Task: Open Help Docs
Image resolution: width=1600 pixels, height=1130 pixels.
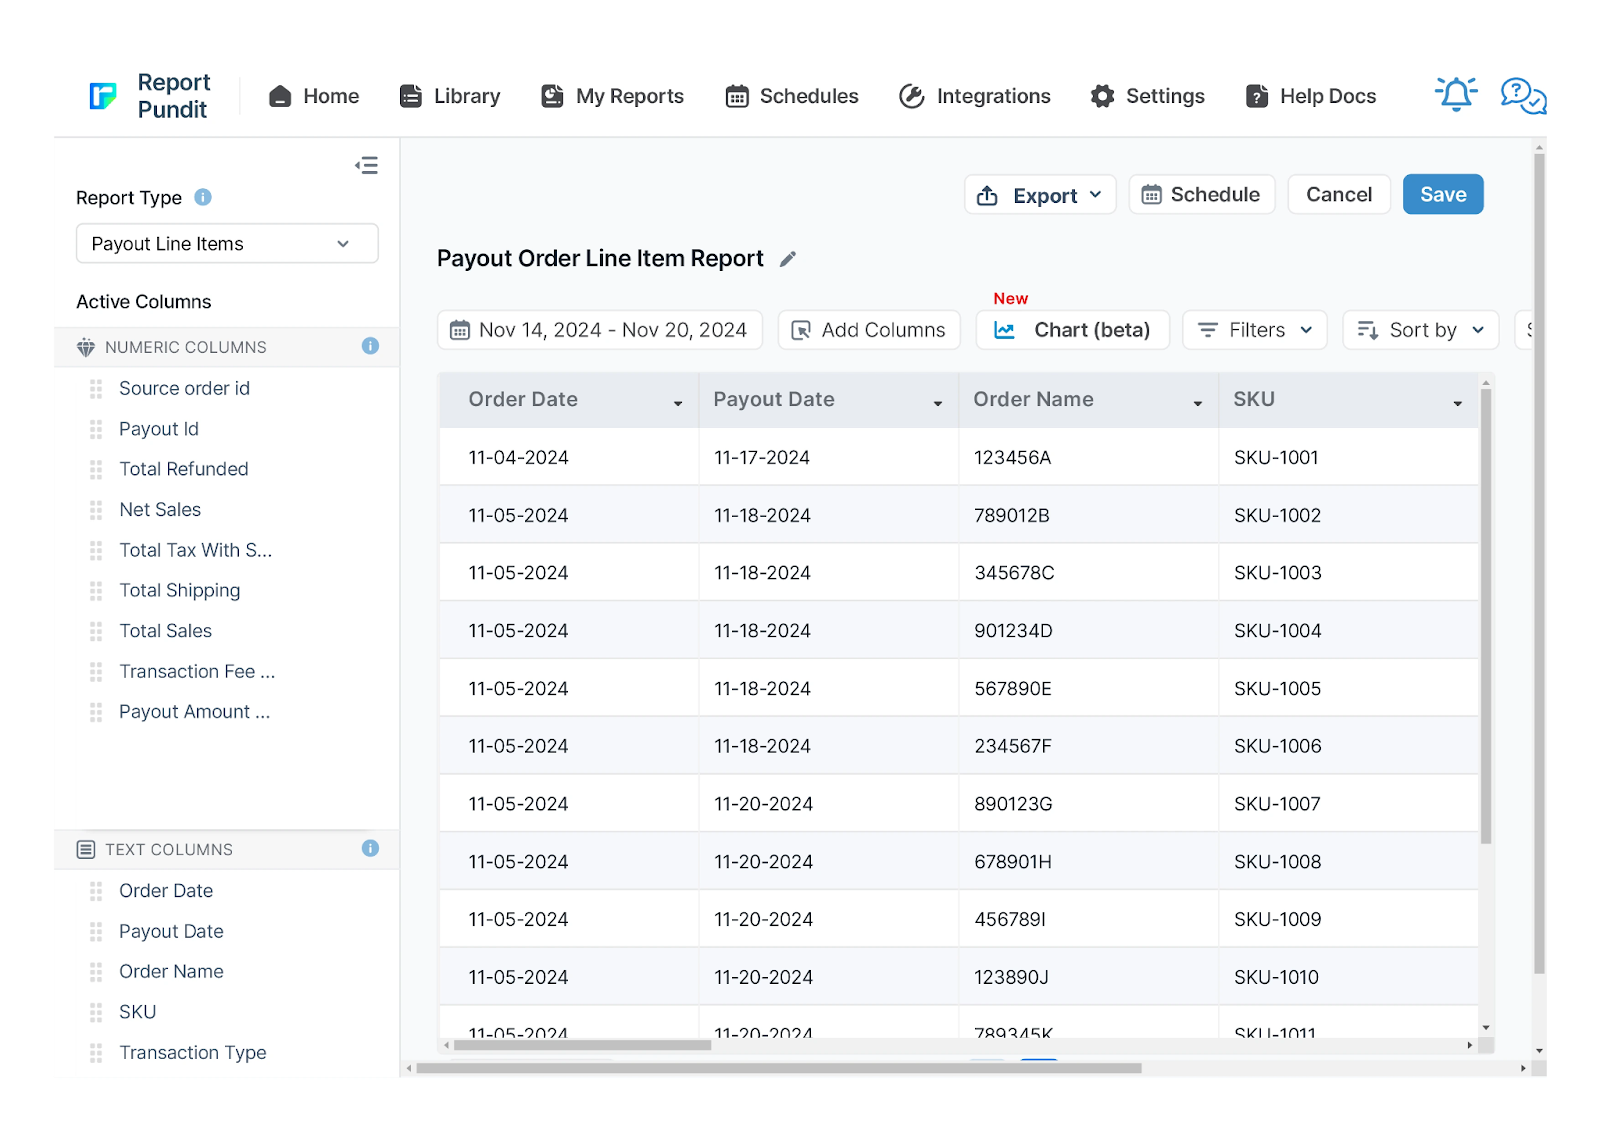Action: point(1311,96)
